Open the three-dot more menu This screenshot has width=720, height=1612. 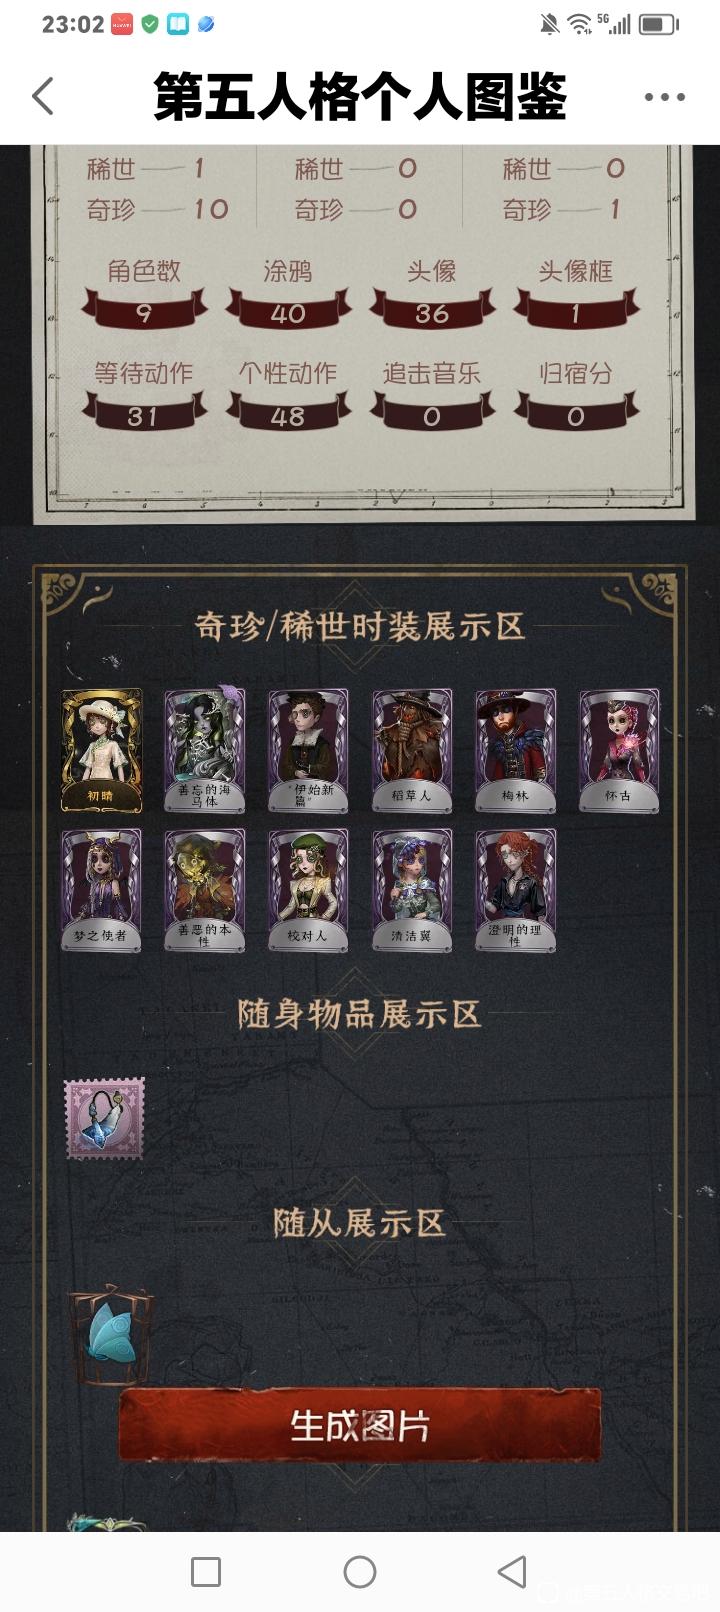click(664, 97)
